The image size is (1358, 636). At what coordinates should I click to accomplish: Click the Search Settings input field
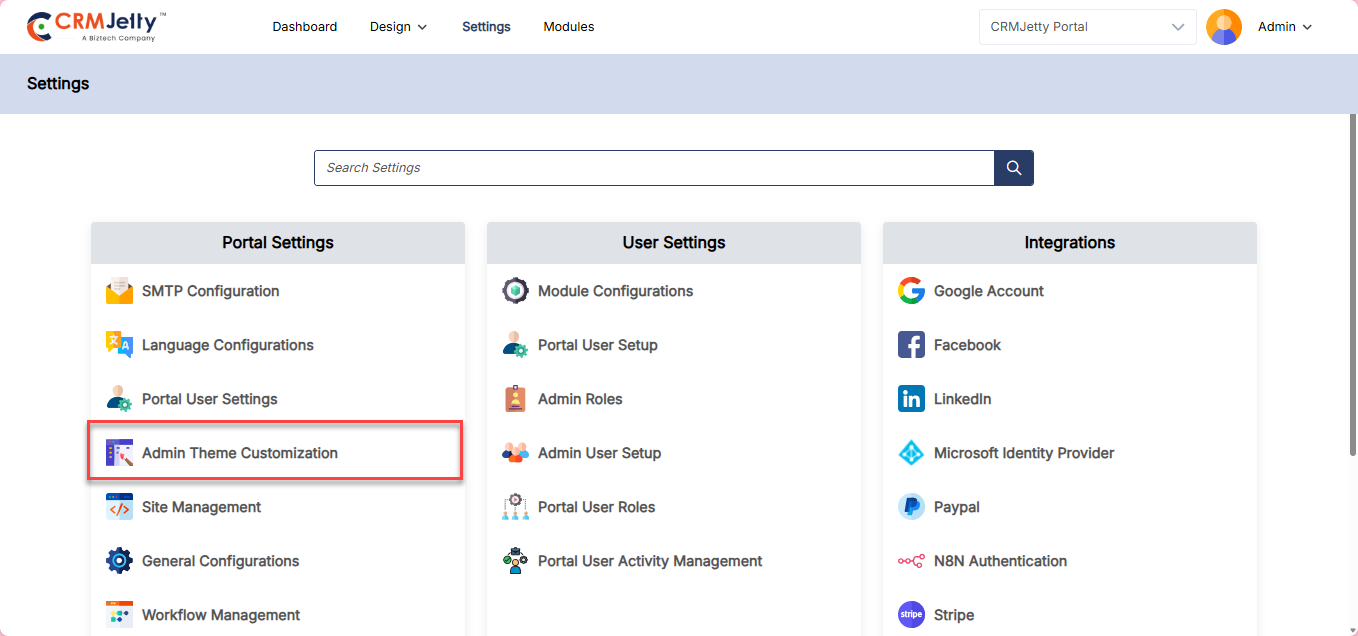coord(653,168)
